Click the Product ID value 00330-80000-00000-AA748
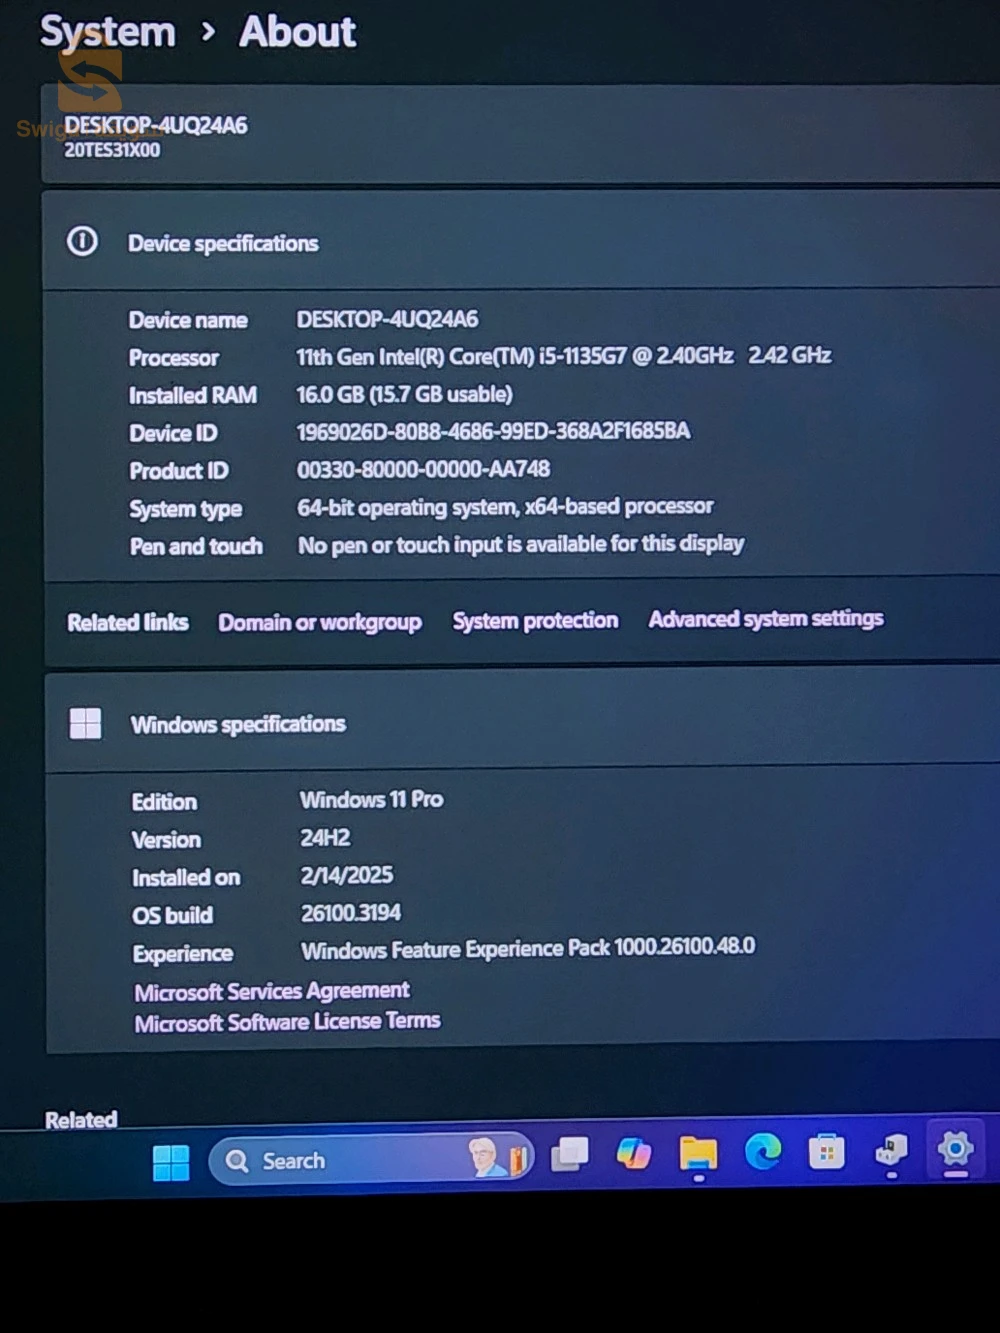Viewport: 1000px width, 1333px height. pos(423,469)
